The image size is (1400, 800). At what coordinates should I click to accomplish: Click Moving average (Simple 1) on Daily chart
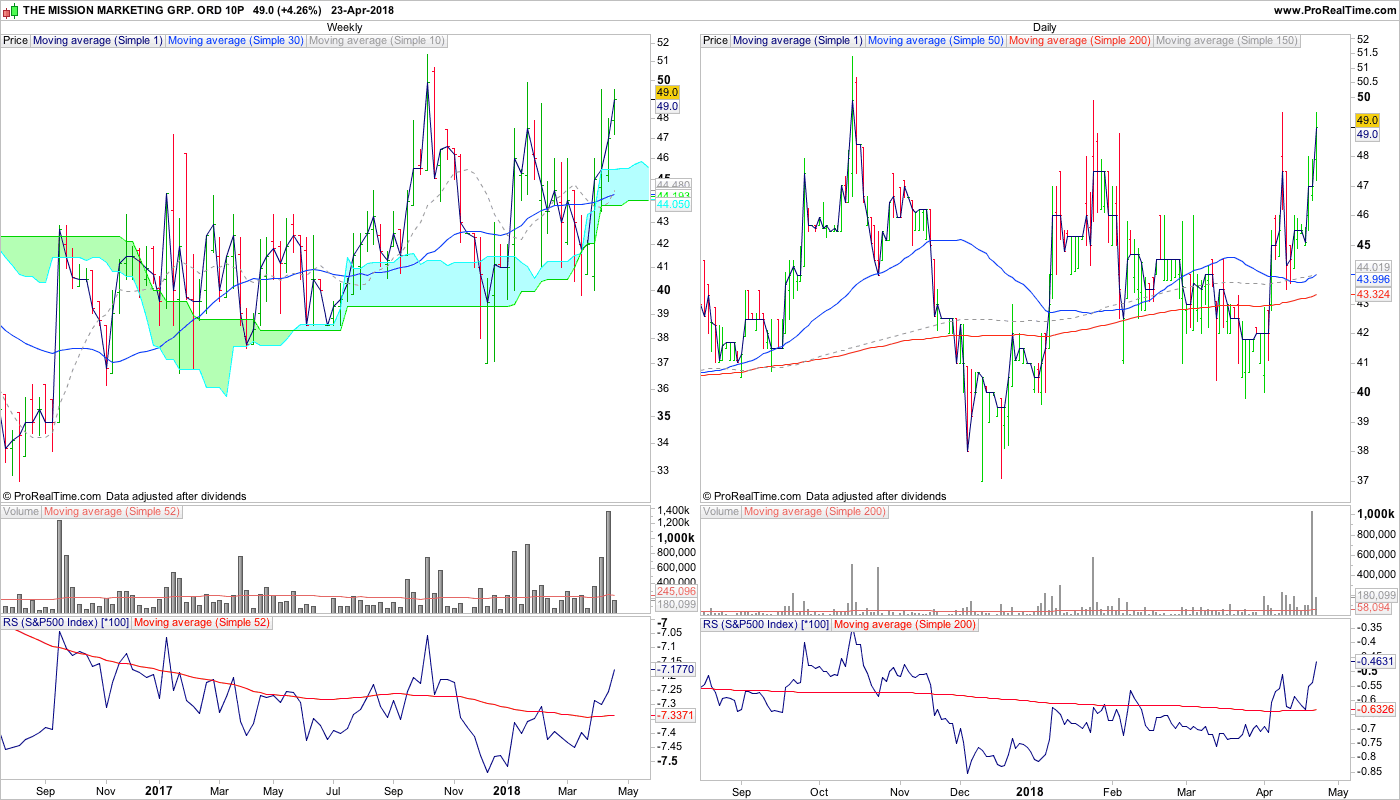tap(797, 41)
